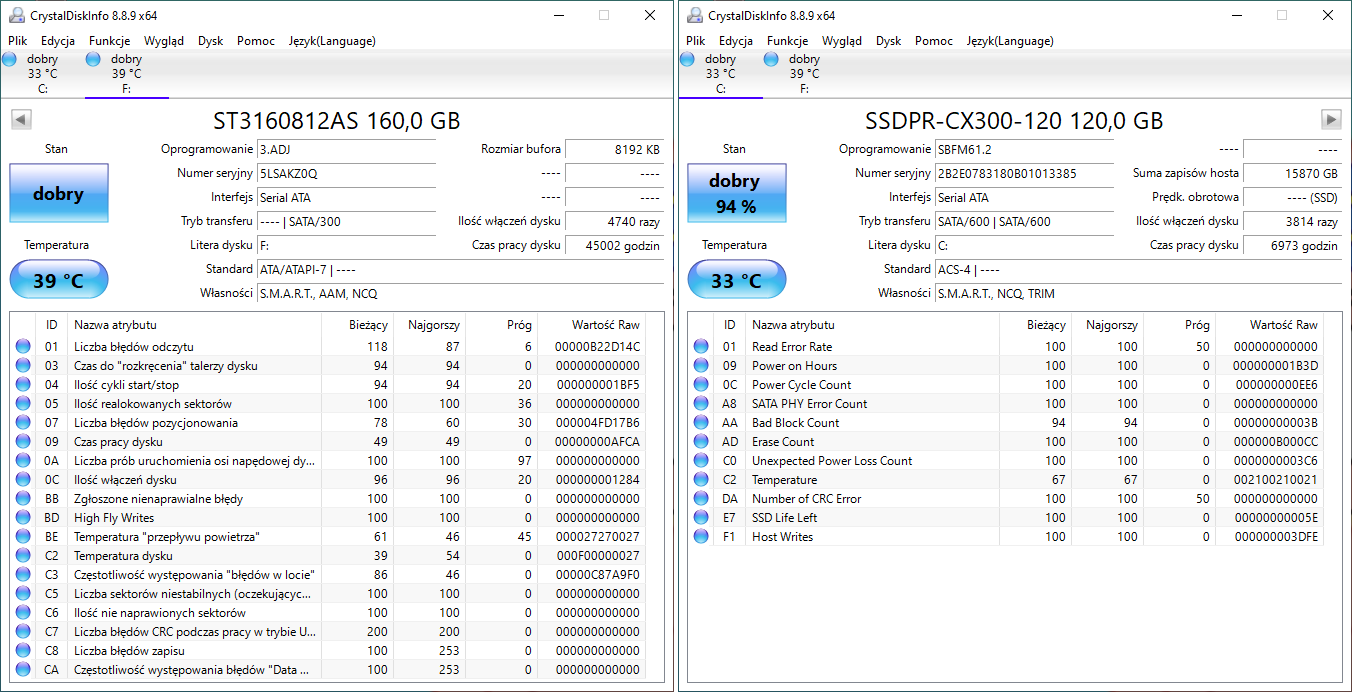
Task: Click status orb for Read Error Rate row
Action: pos(701,347)
